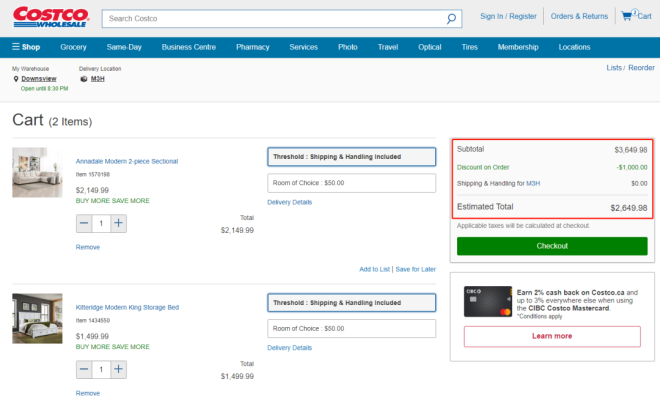Click the Kitteridge Storage Bed thumbnail
Screen dimensions: 660x401
pyautogui.click(x=37, y=318)
